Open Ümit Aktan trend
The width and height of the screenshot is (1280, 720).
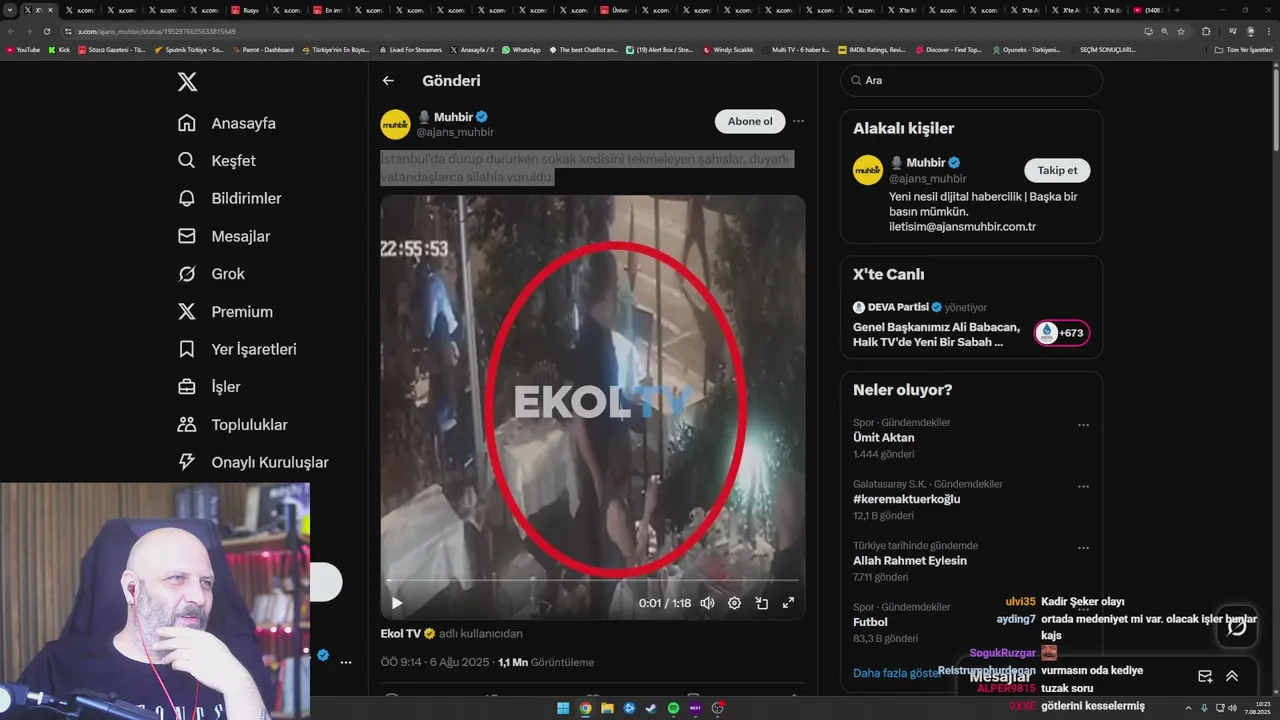pyautogui.click(x=883, y=438)
